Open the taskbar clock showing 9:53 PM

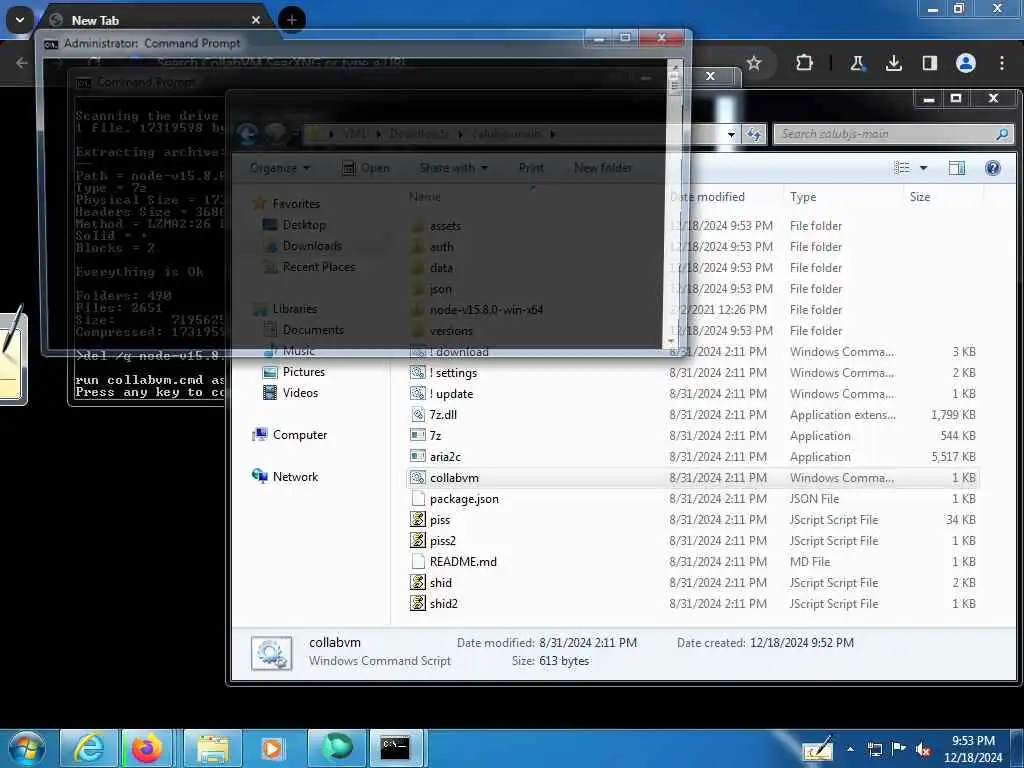point(973,749)
